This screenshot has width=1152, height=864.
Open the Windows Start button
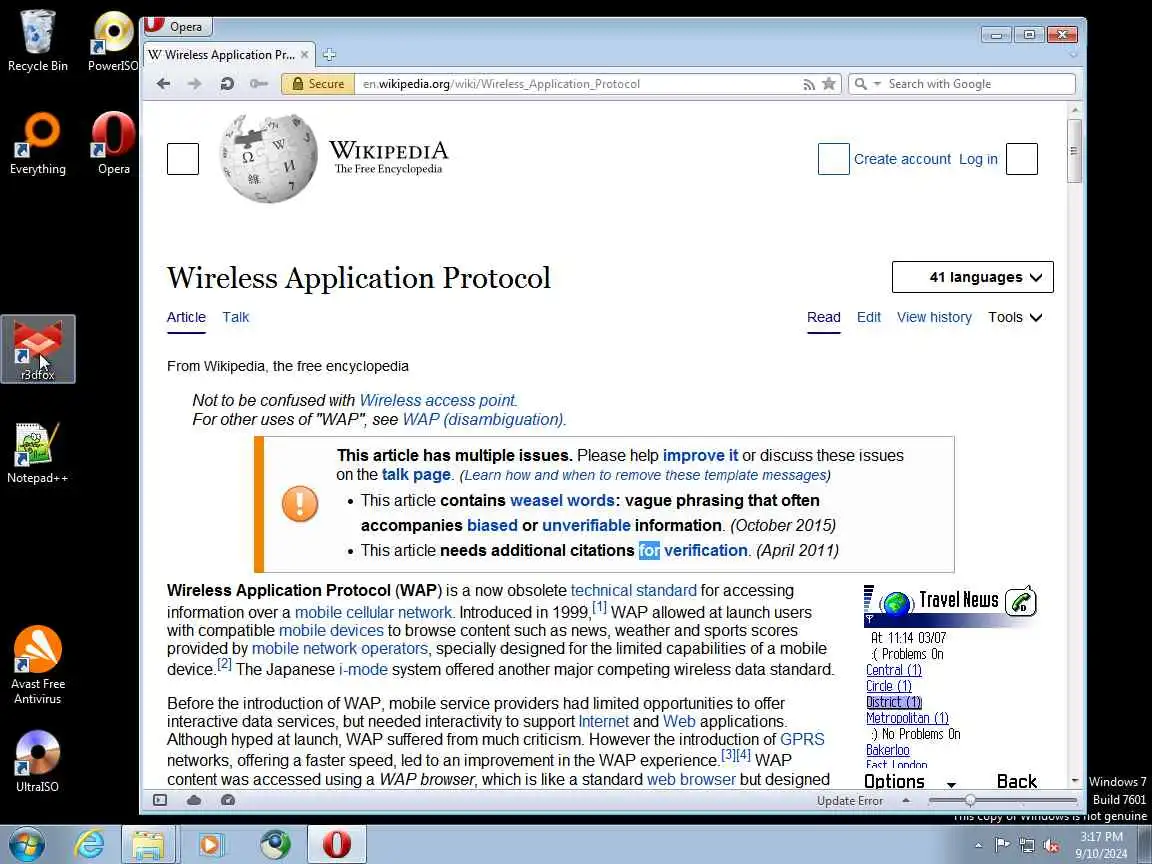[26, 844]
